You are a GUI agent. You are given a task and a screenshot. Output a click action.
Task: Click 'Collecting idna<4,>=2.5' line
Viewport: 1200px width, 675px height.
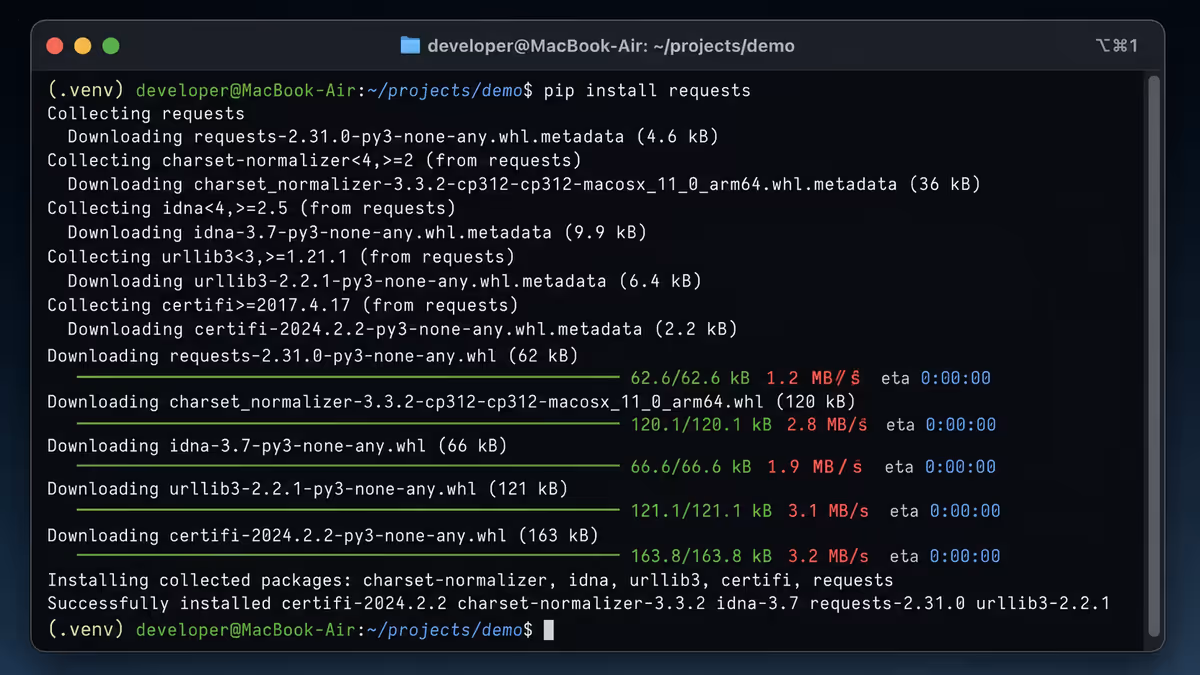tap(251, 208)
